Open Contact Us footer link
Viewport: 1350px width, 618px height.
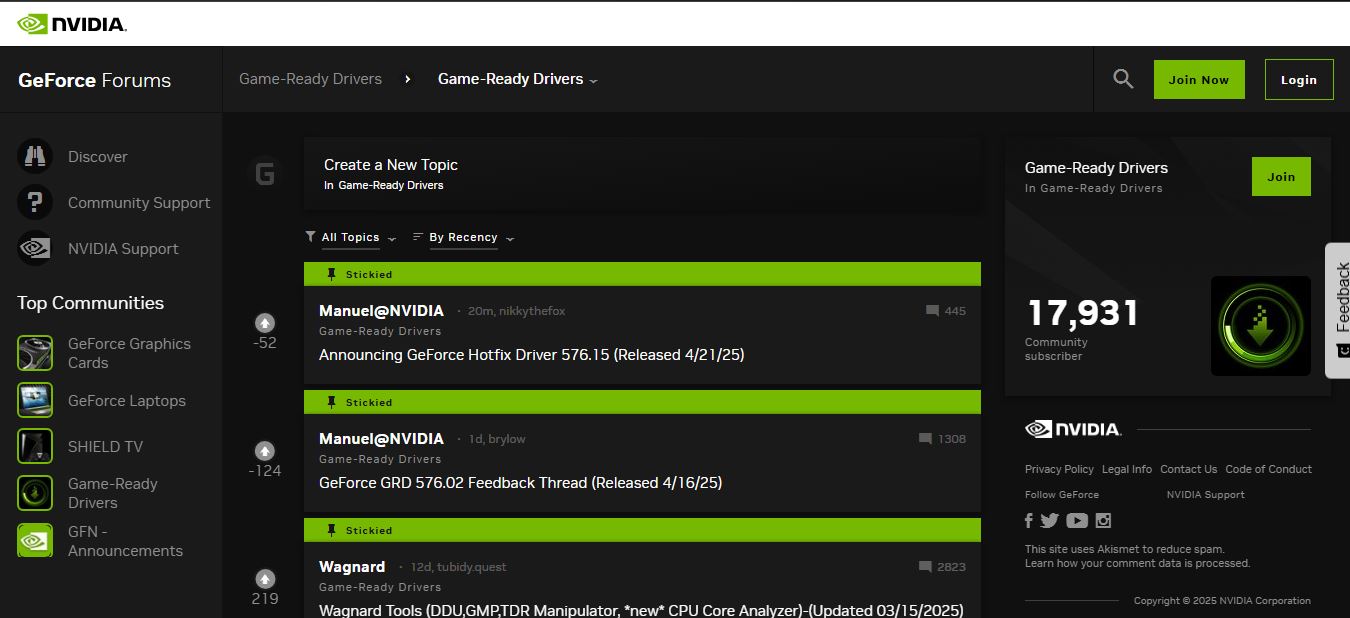click(1188, 469)
